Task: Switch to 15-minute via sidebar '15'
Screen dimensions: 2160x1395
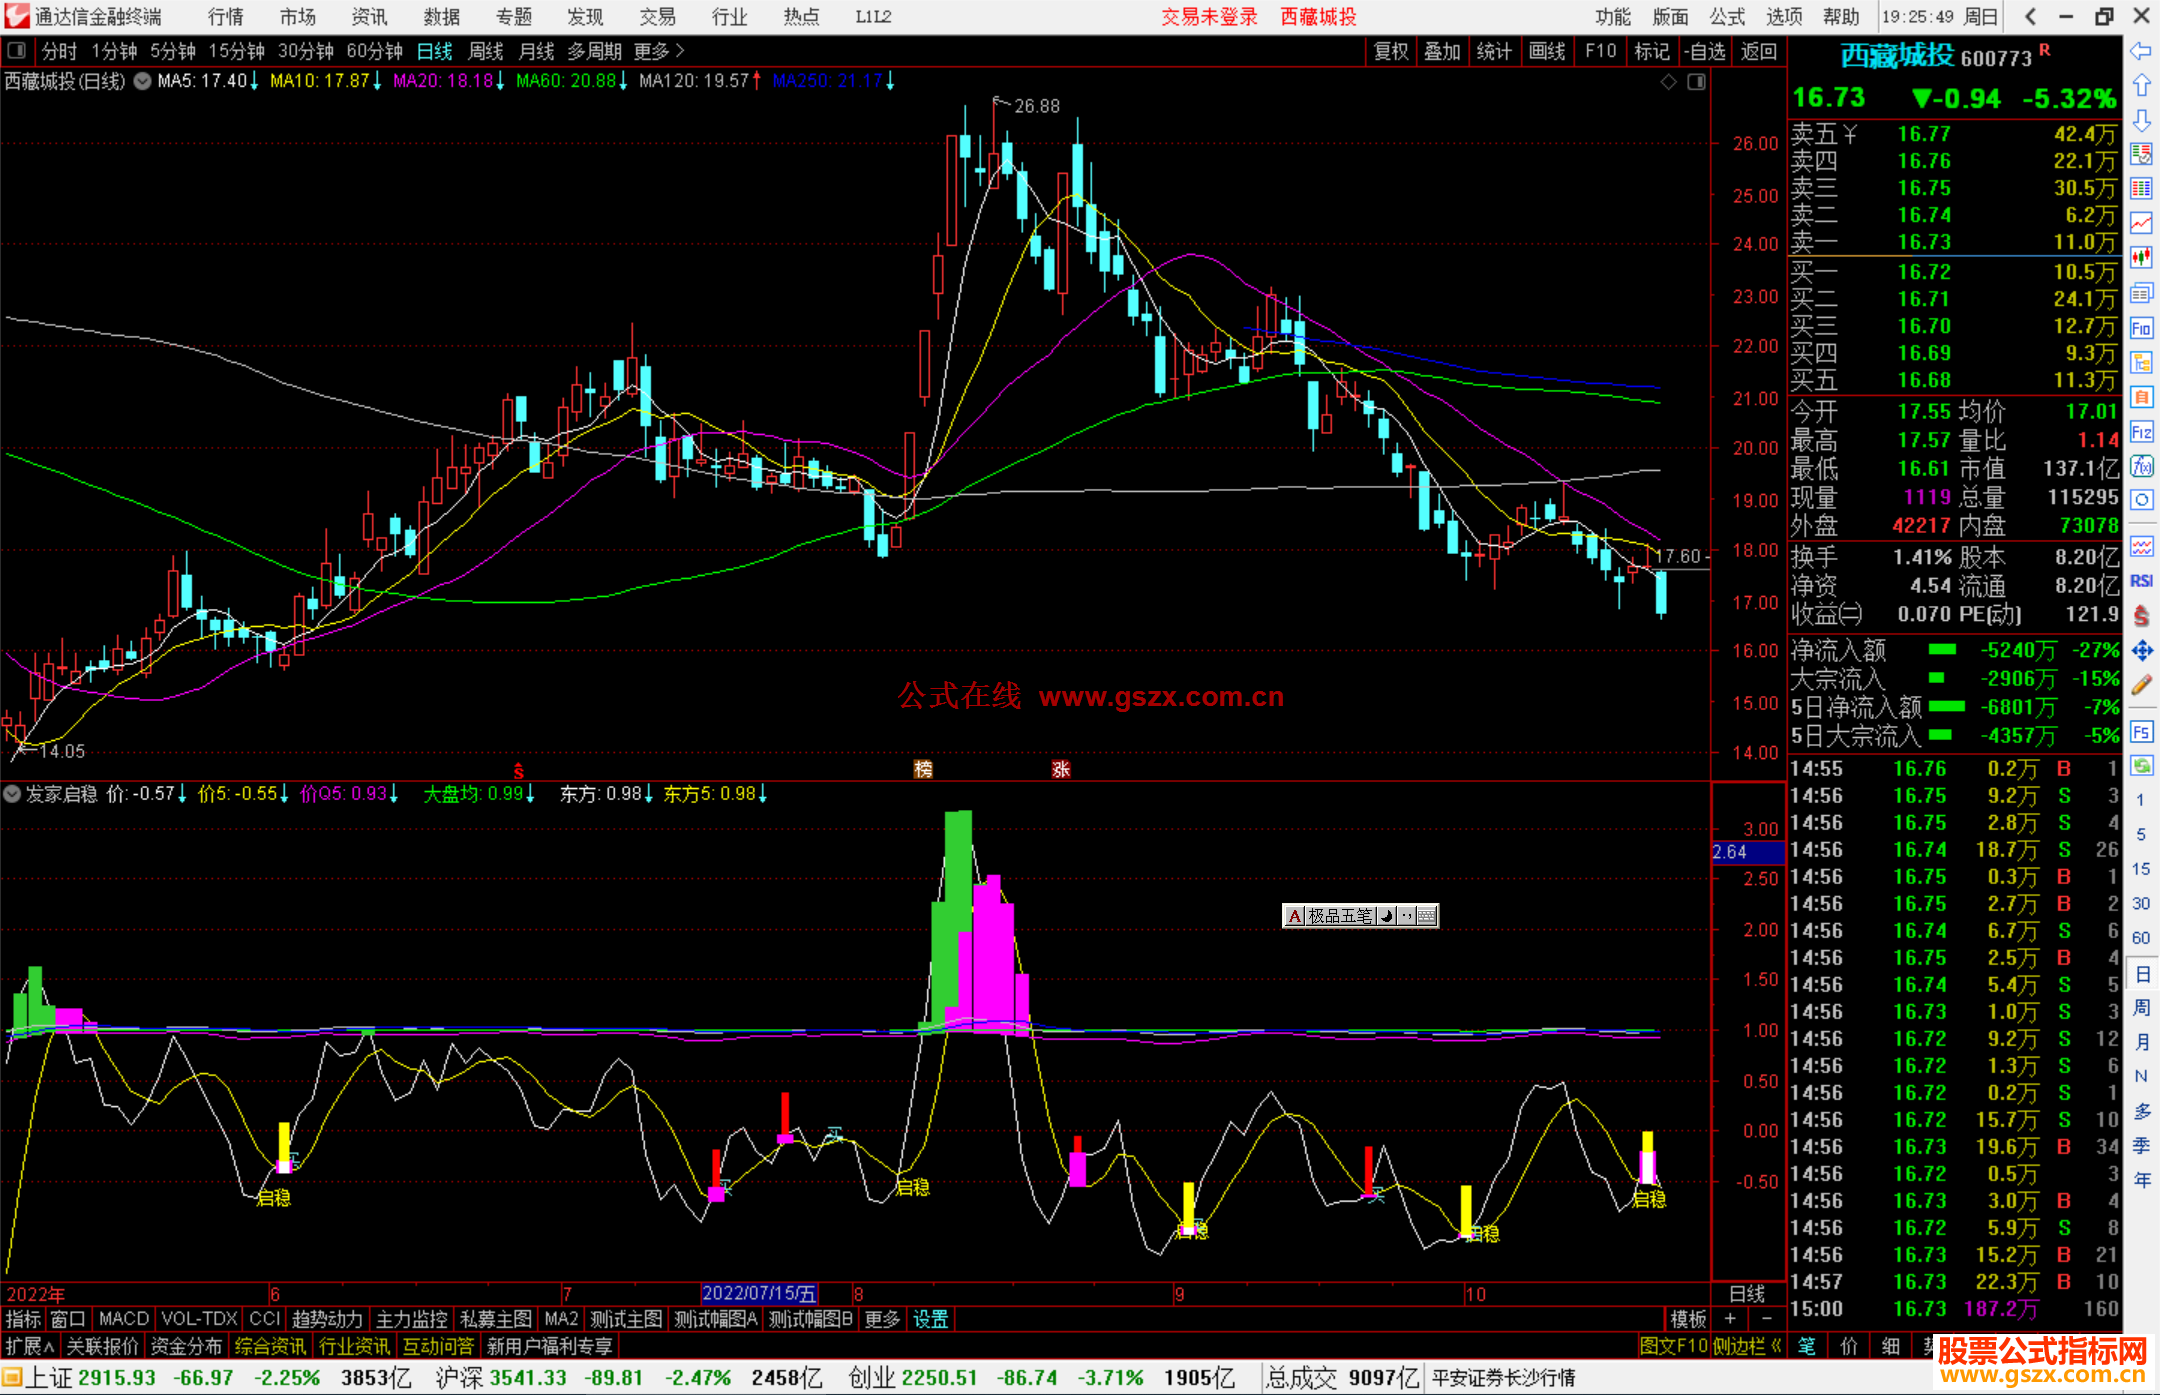Action: [2140, 869]
